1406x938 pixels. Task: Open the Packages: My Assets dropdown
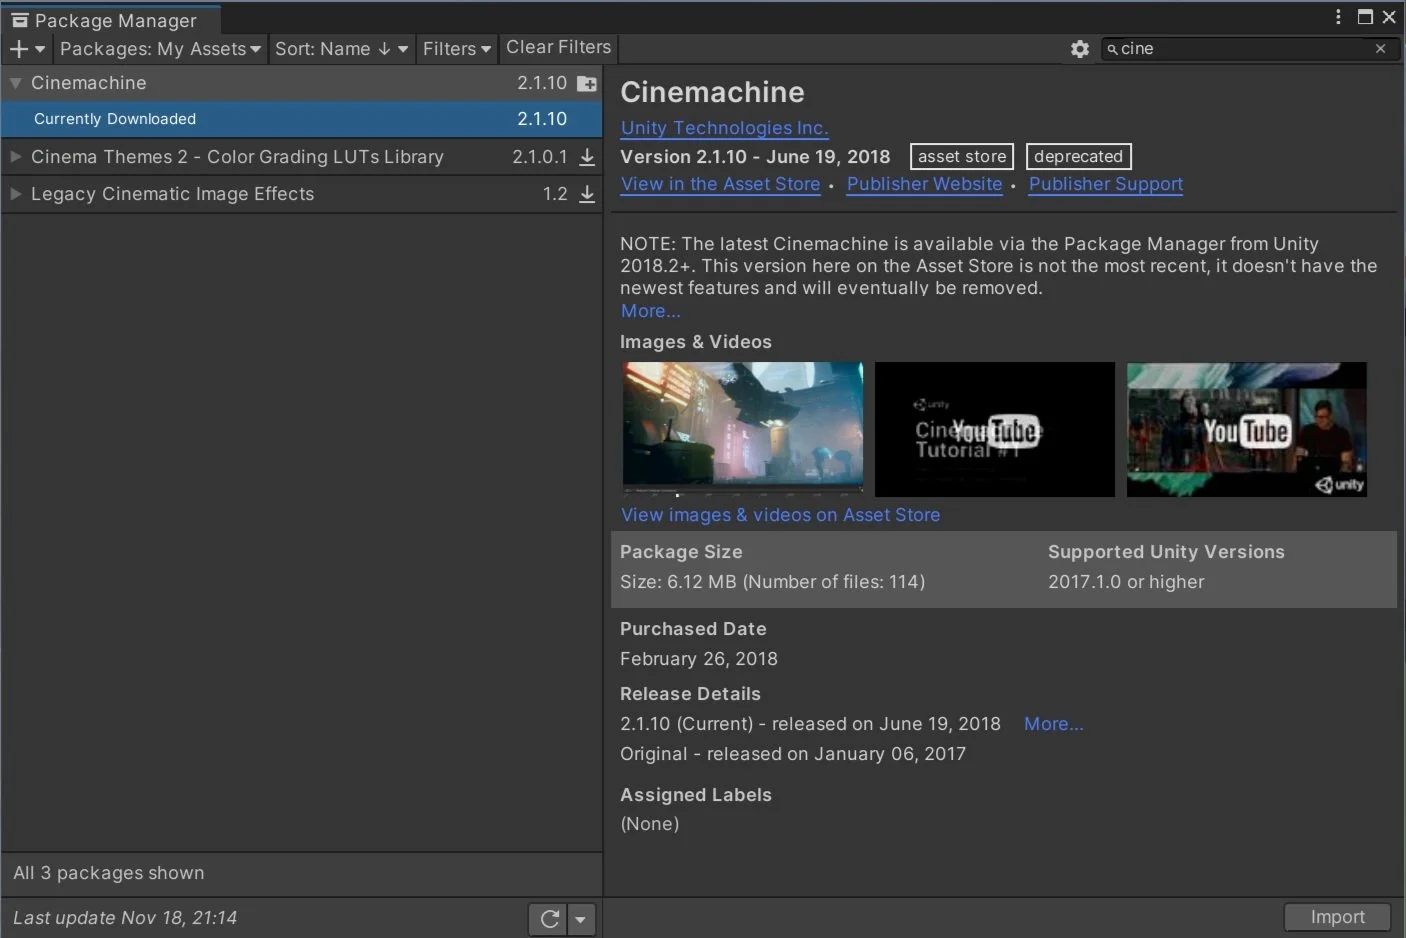click(x=160, y=48)
